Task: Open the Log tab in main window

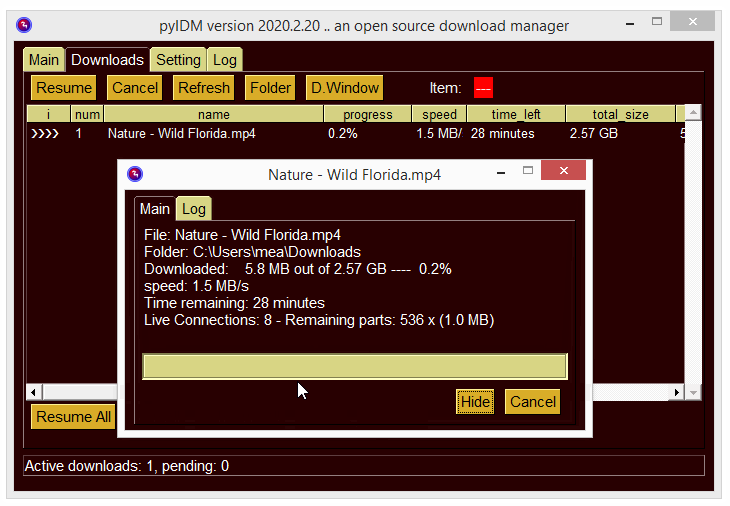Action: pyautogui.click(x=225, y=60)
